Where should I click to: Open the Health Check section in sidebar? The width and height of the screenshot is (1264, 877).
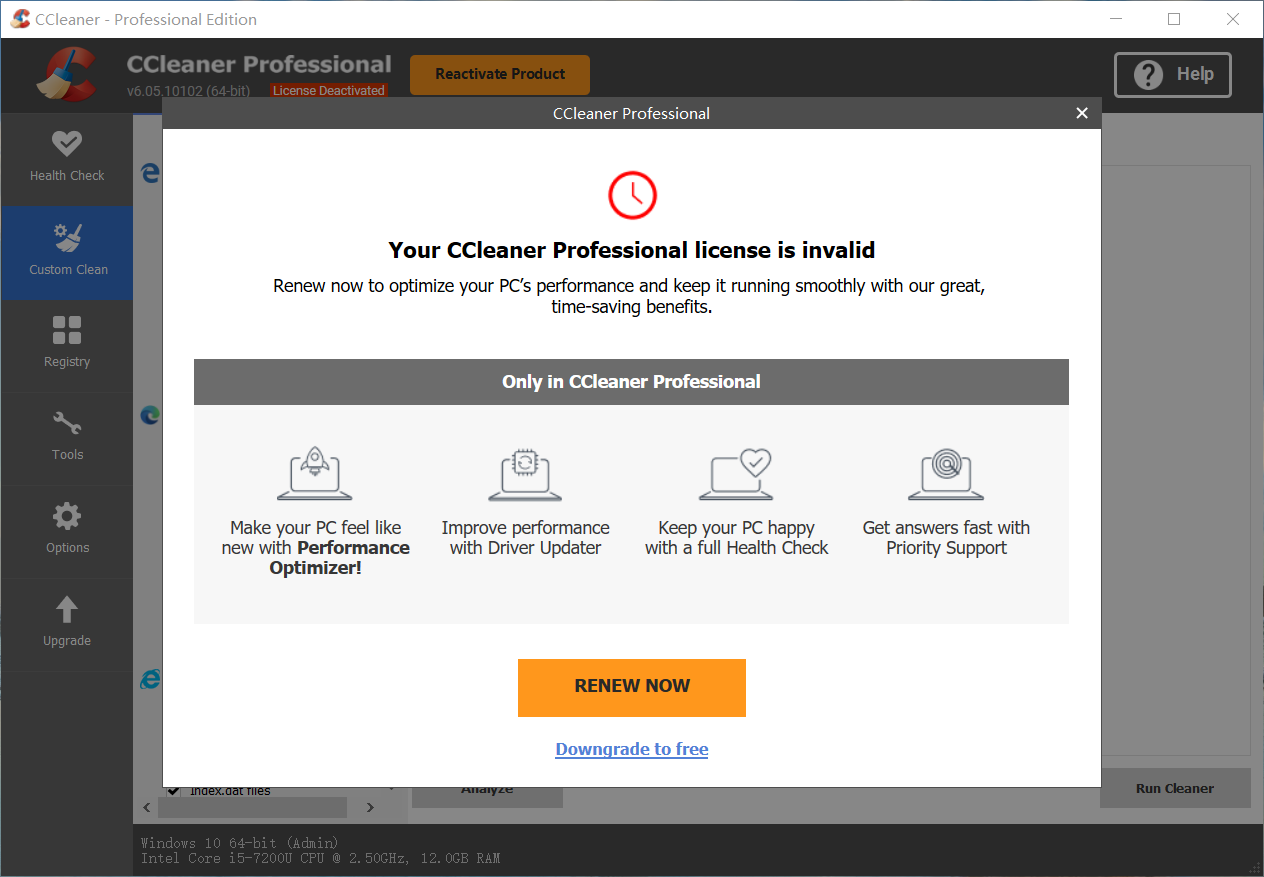coord(67,158)
